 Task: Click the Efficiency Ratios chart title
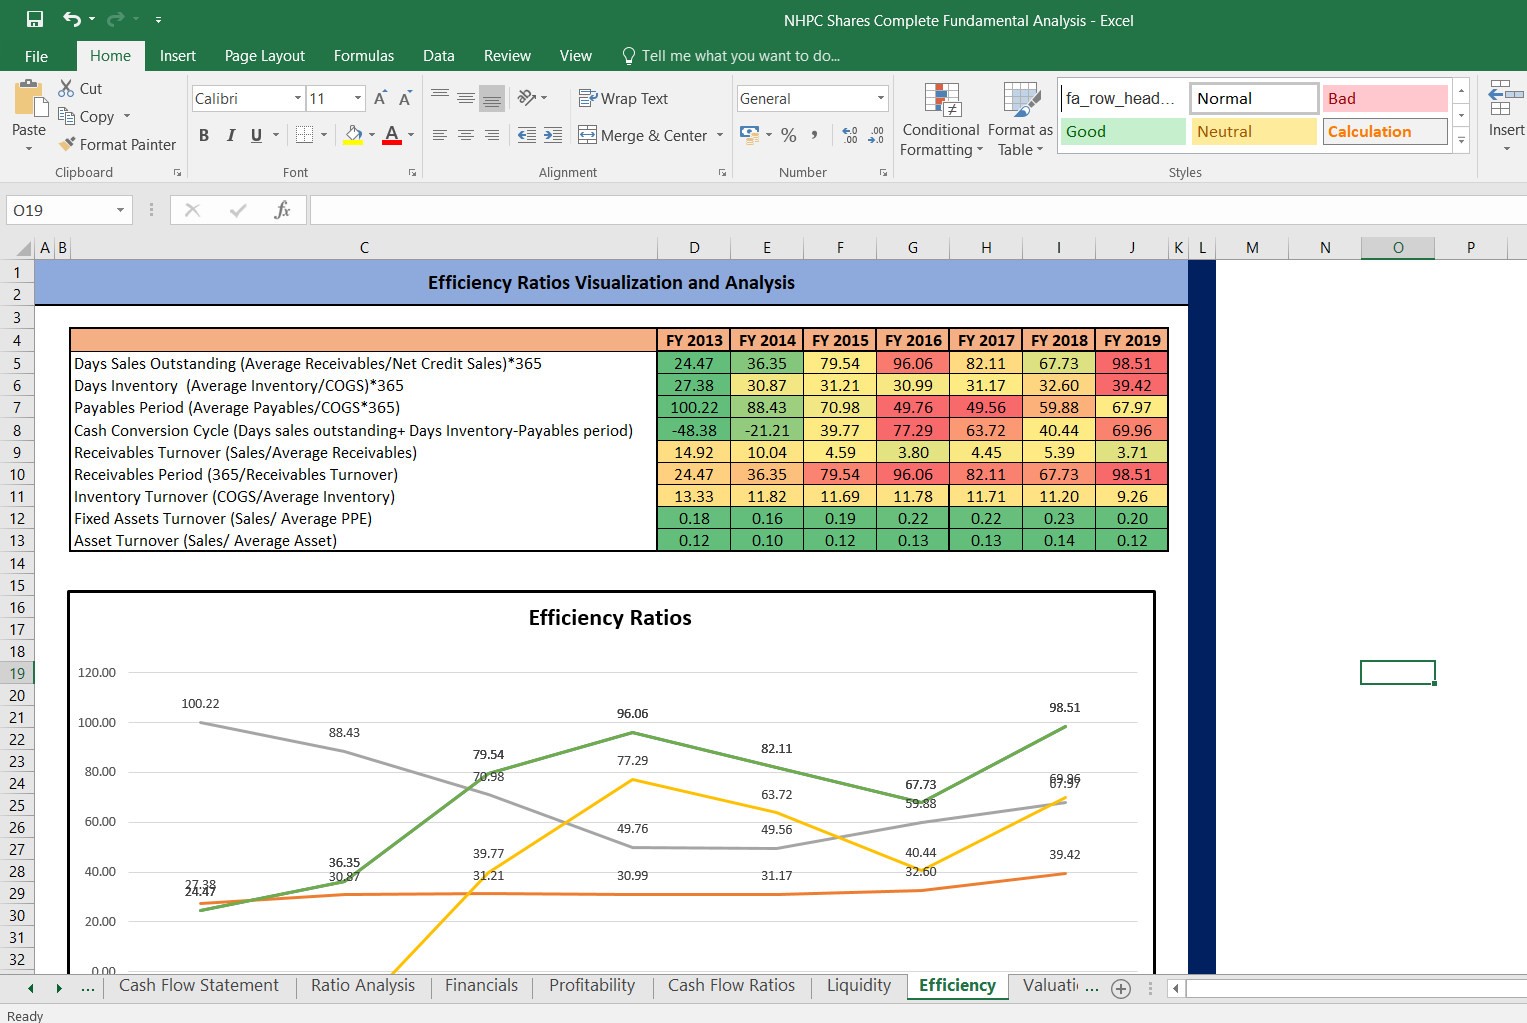click(x=610, y=618)
